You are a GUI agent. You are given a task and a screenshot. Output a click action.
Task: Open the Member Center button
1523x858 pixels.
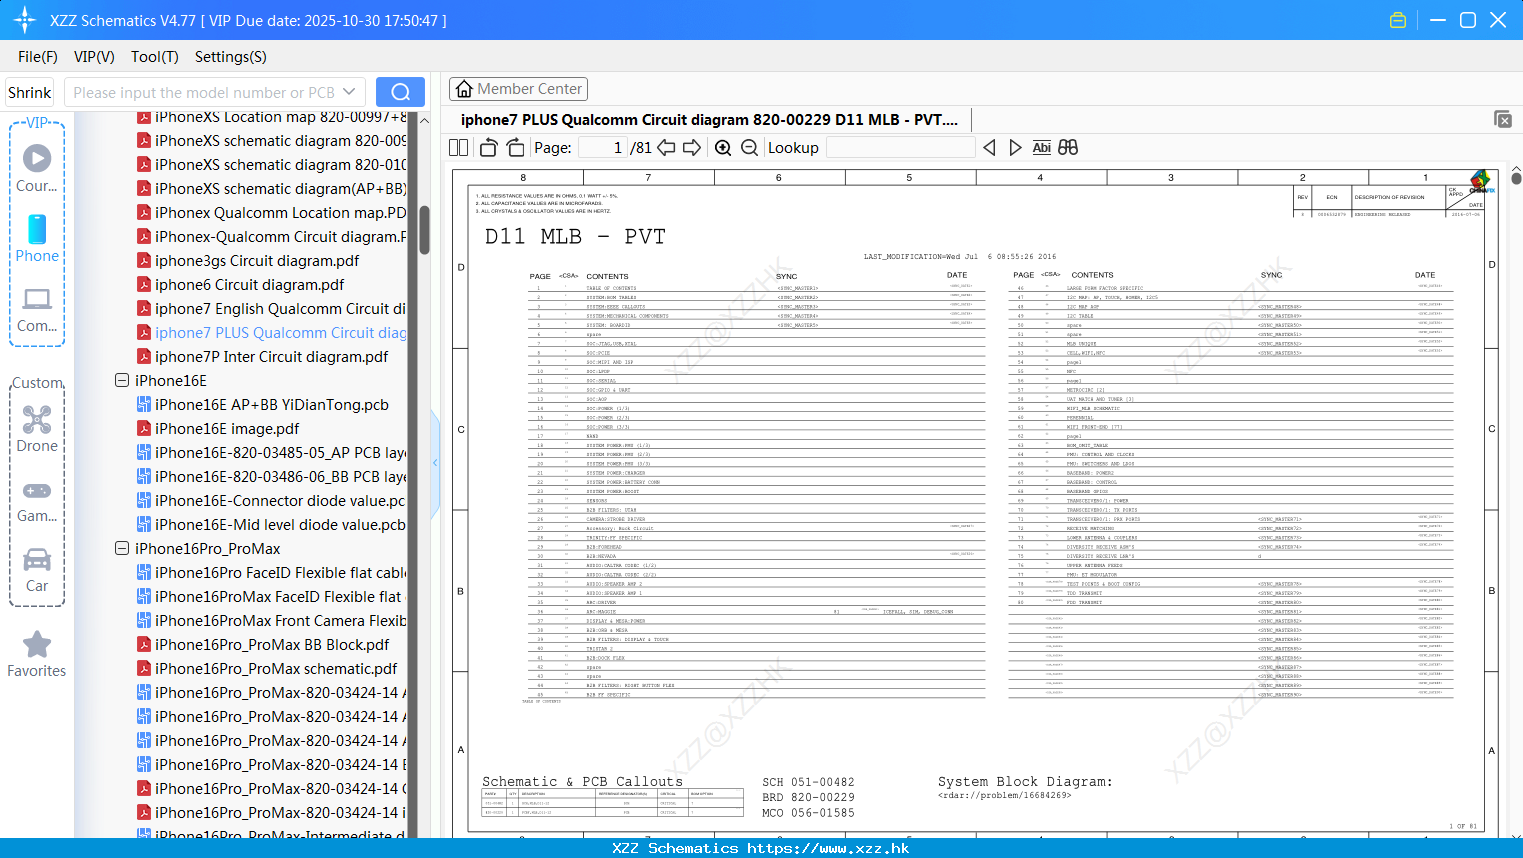518,89
